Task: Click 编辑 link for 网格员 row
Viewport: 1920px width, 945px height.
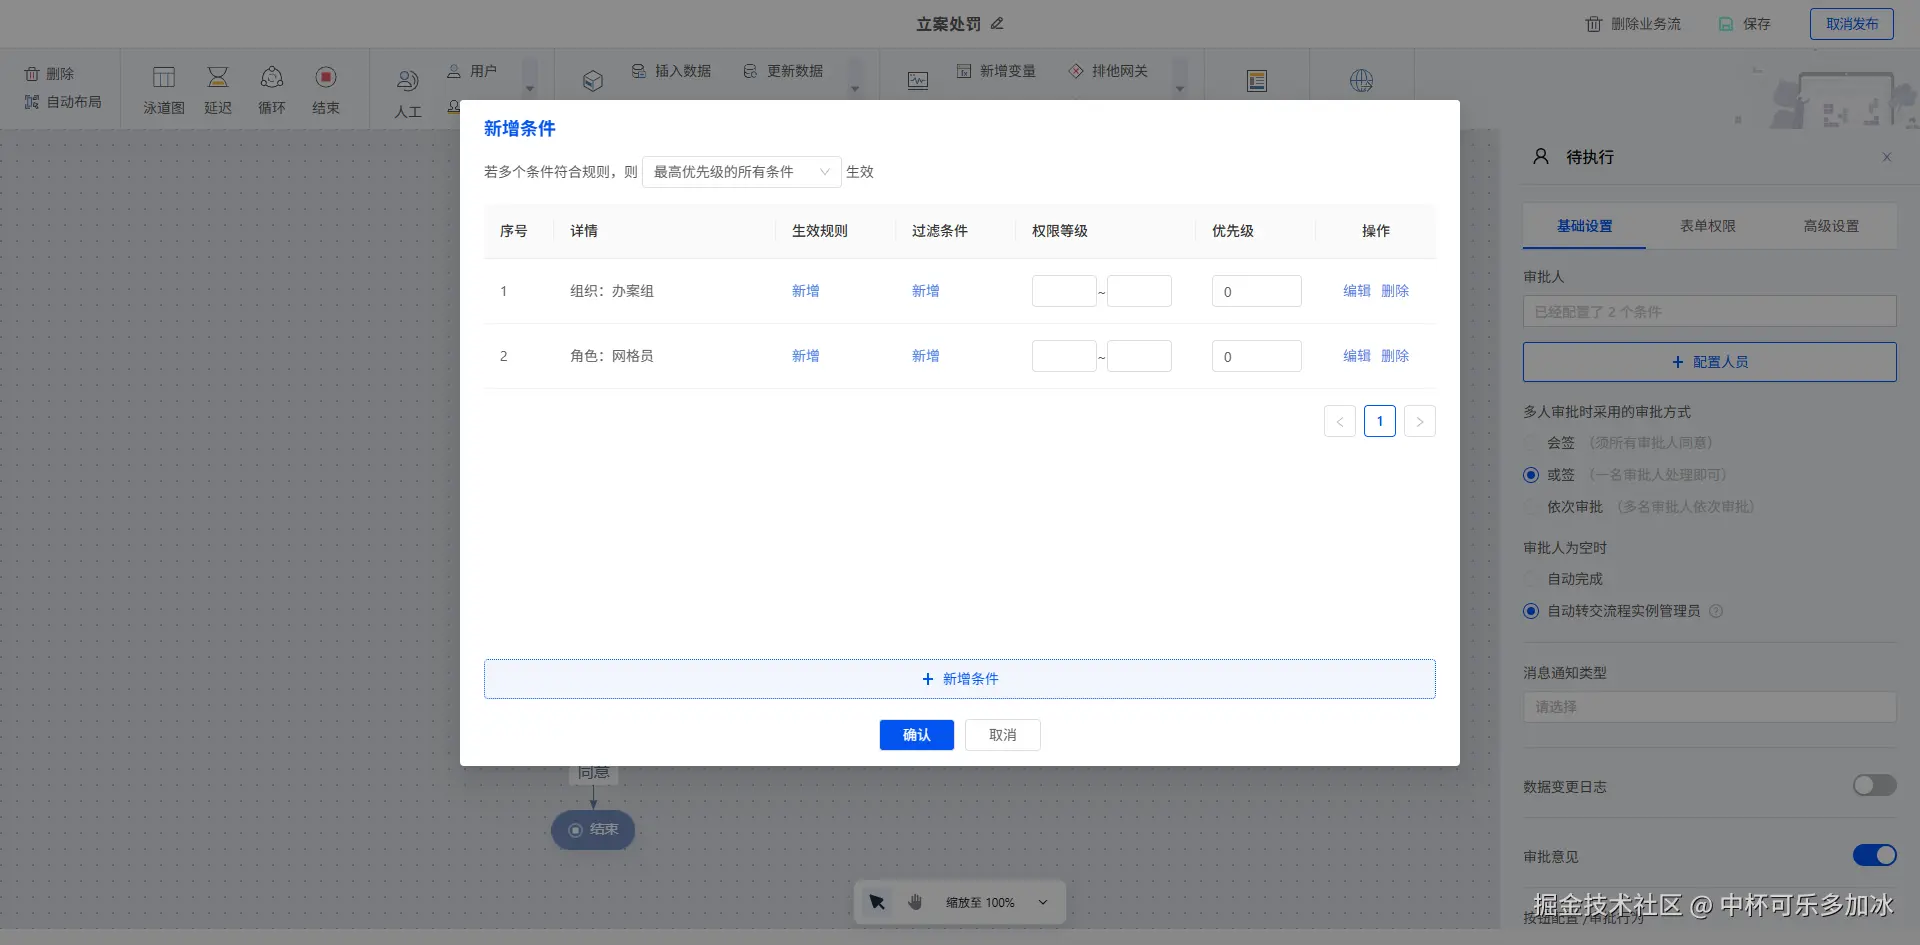Action: (1357, 356)
